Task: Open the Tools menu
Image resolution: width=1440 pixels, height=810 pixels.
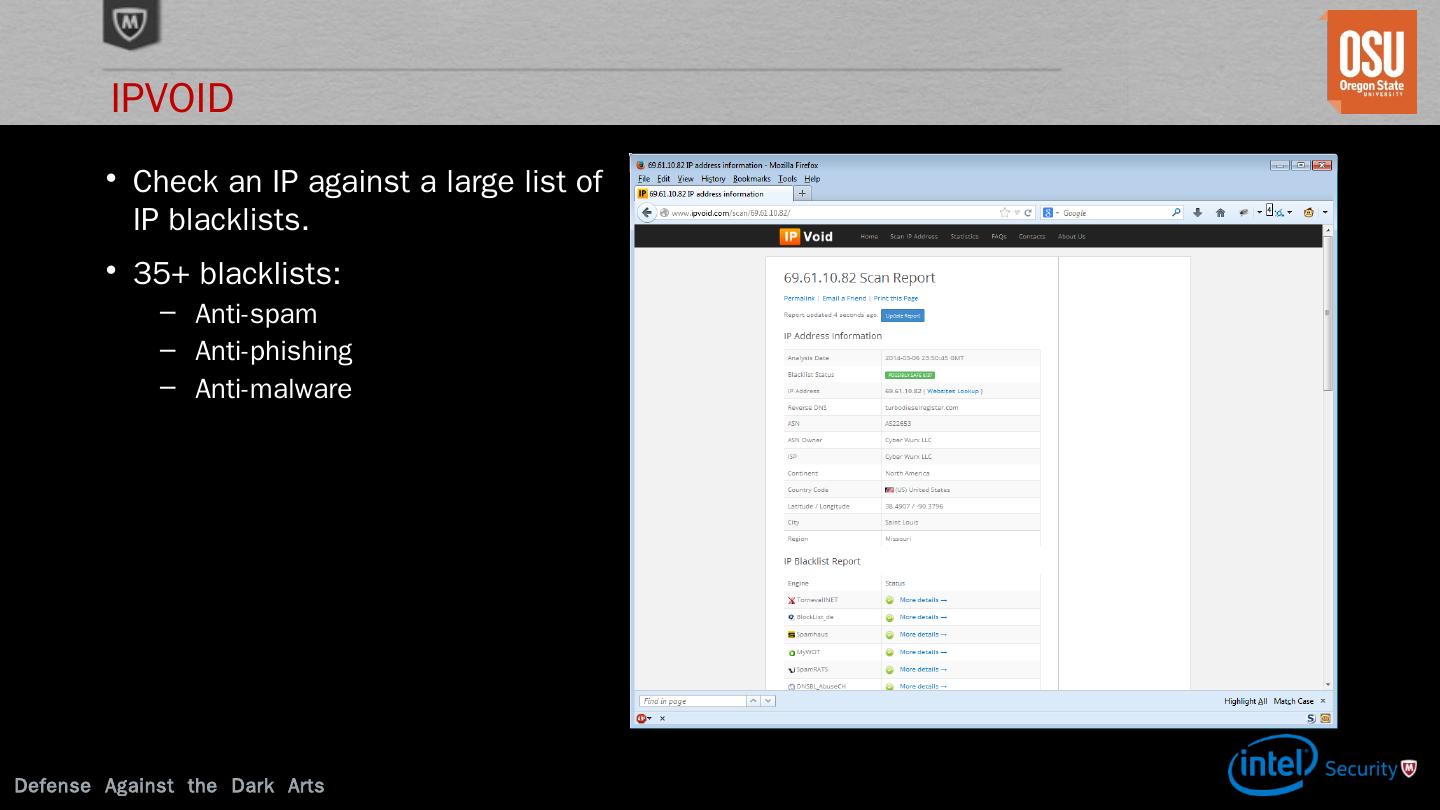Action: [x=788, y=179]
